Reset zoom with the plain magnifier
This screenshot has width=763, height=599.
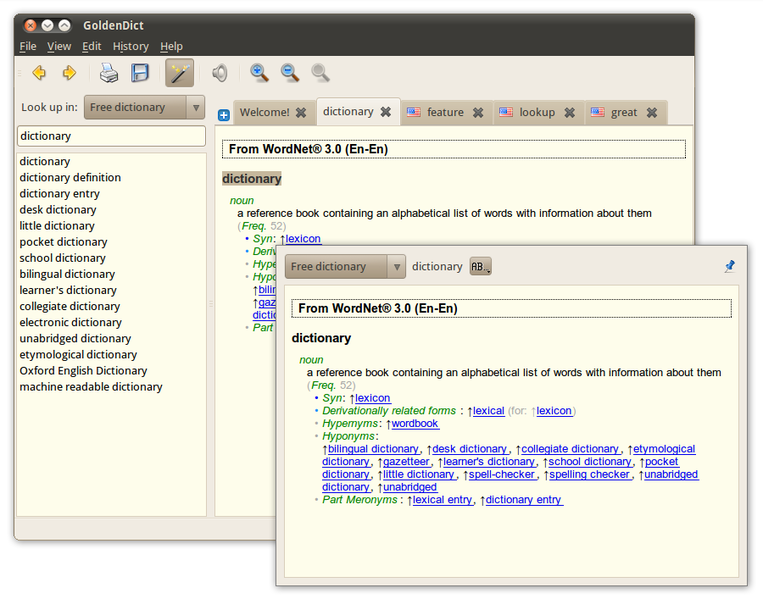[320, 73]
